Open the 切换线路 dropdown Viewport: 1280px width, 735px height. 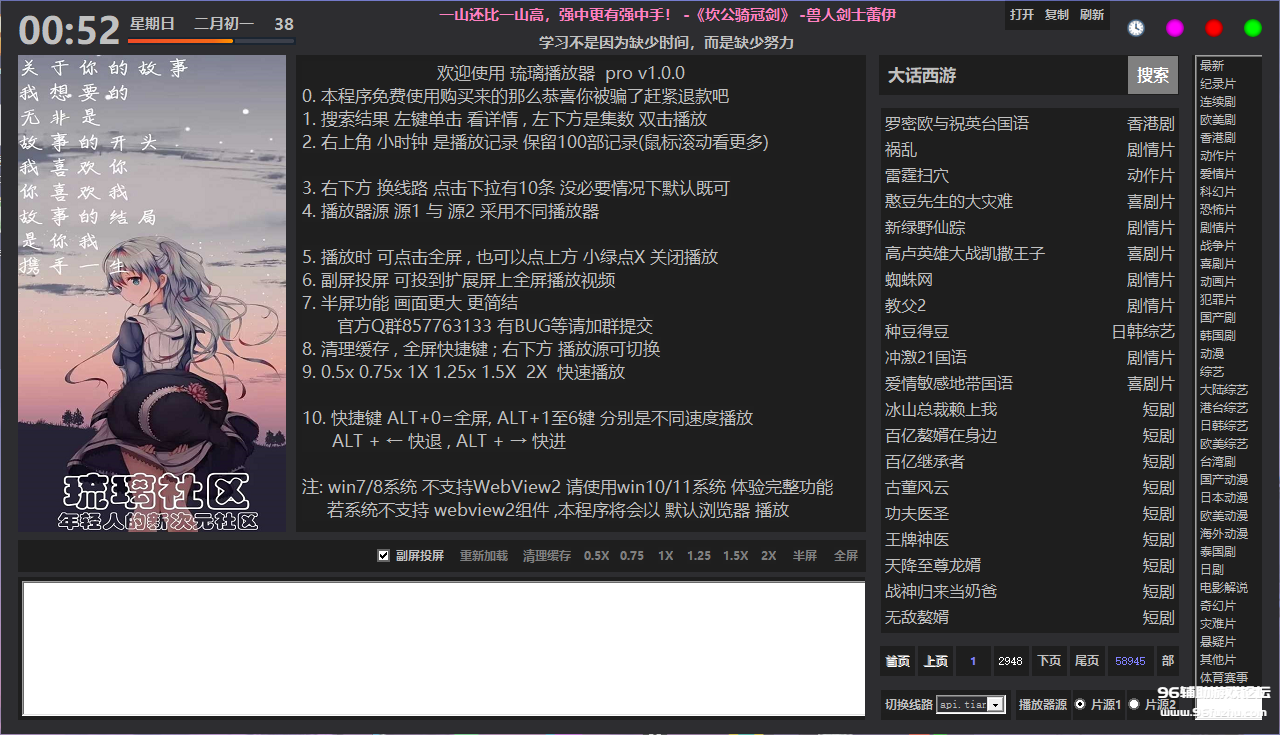996,705
